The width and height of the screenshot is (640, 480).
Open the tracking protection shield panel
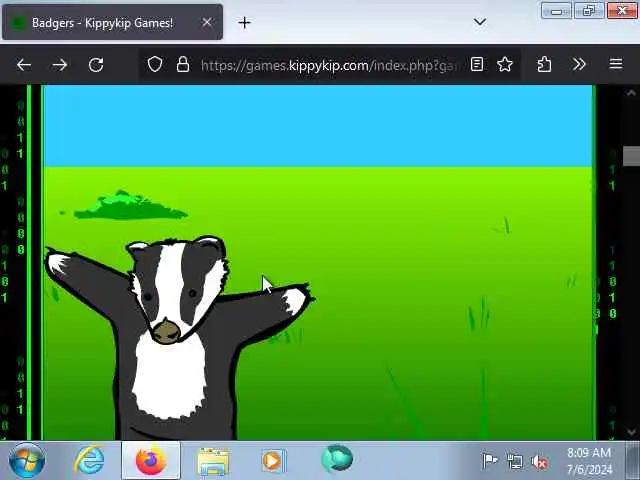point(155,64)
